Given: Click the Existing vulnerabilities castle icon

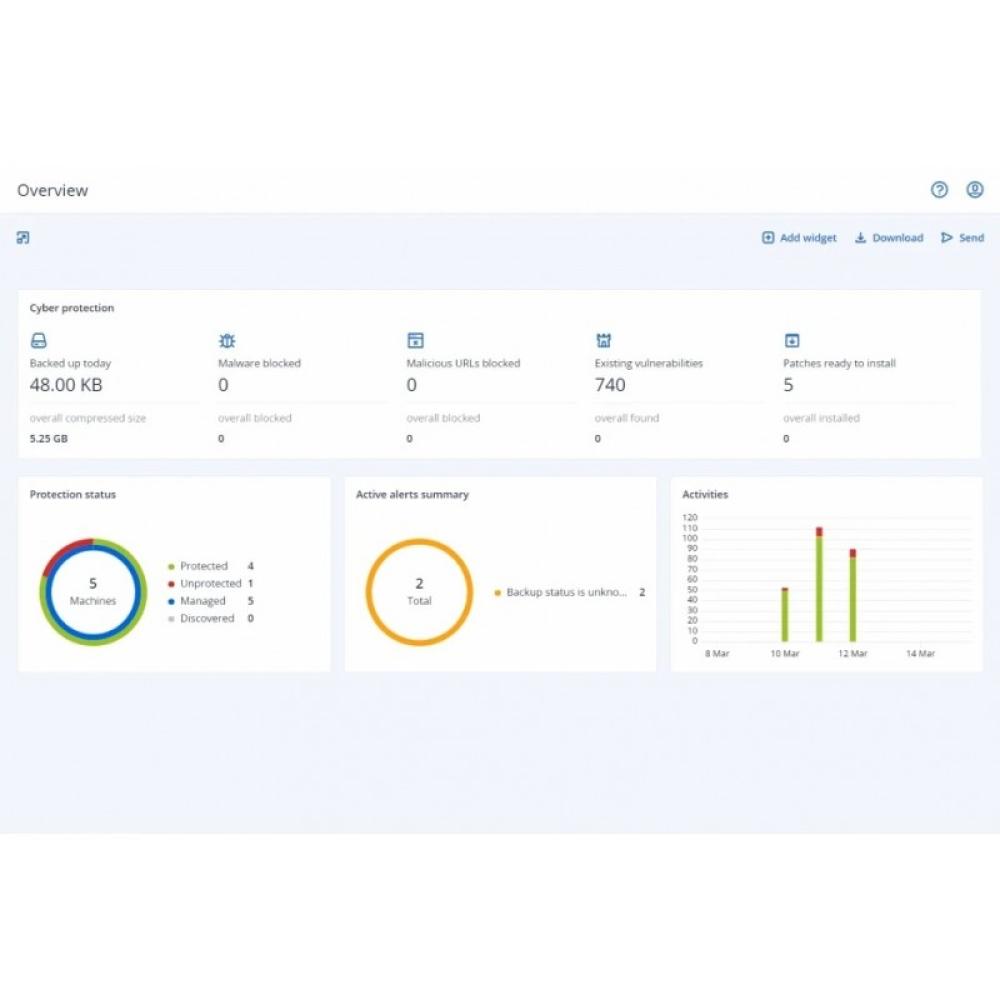Looking at the screenshot, I should coord(602,340).
